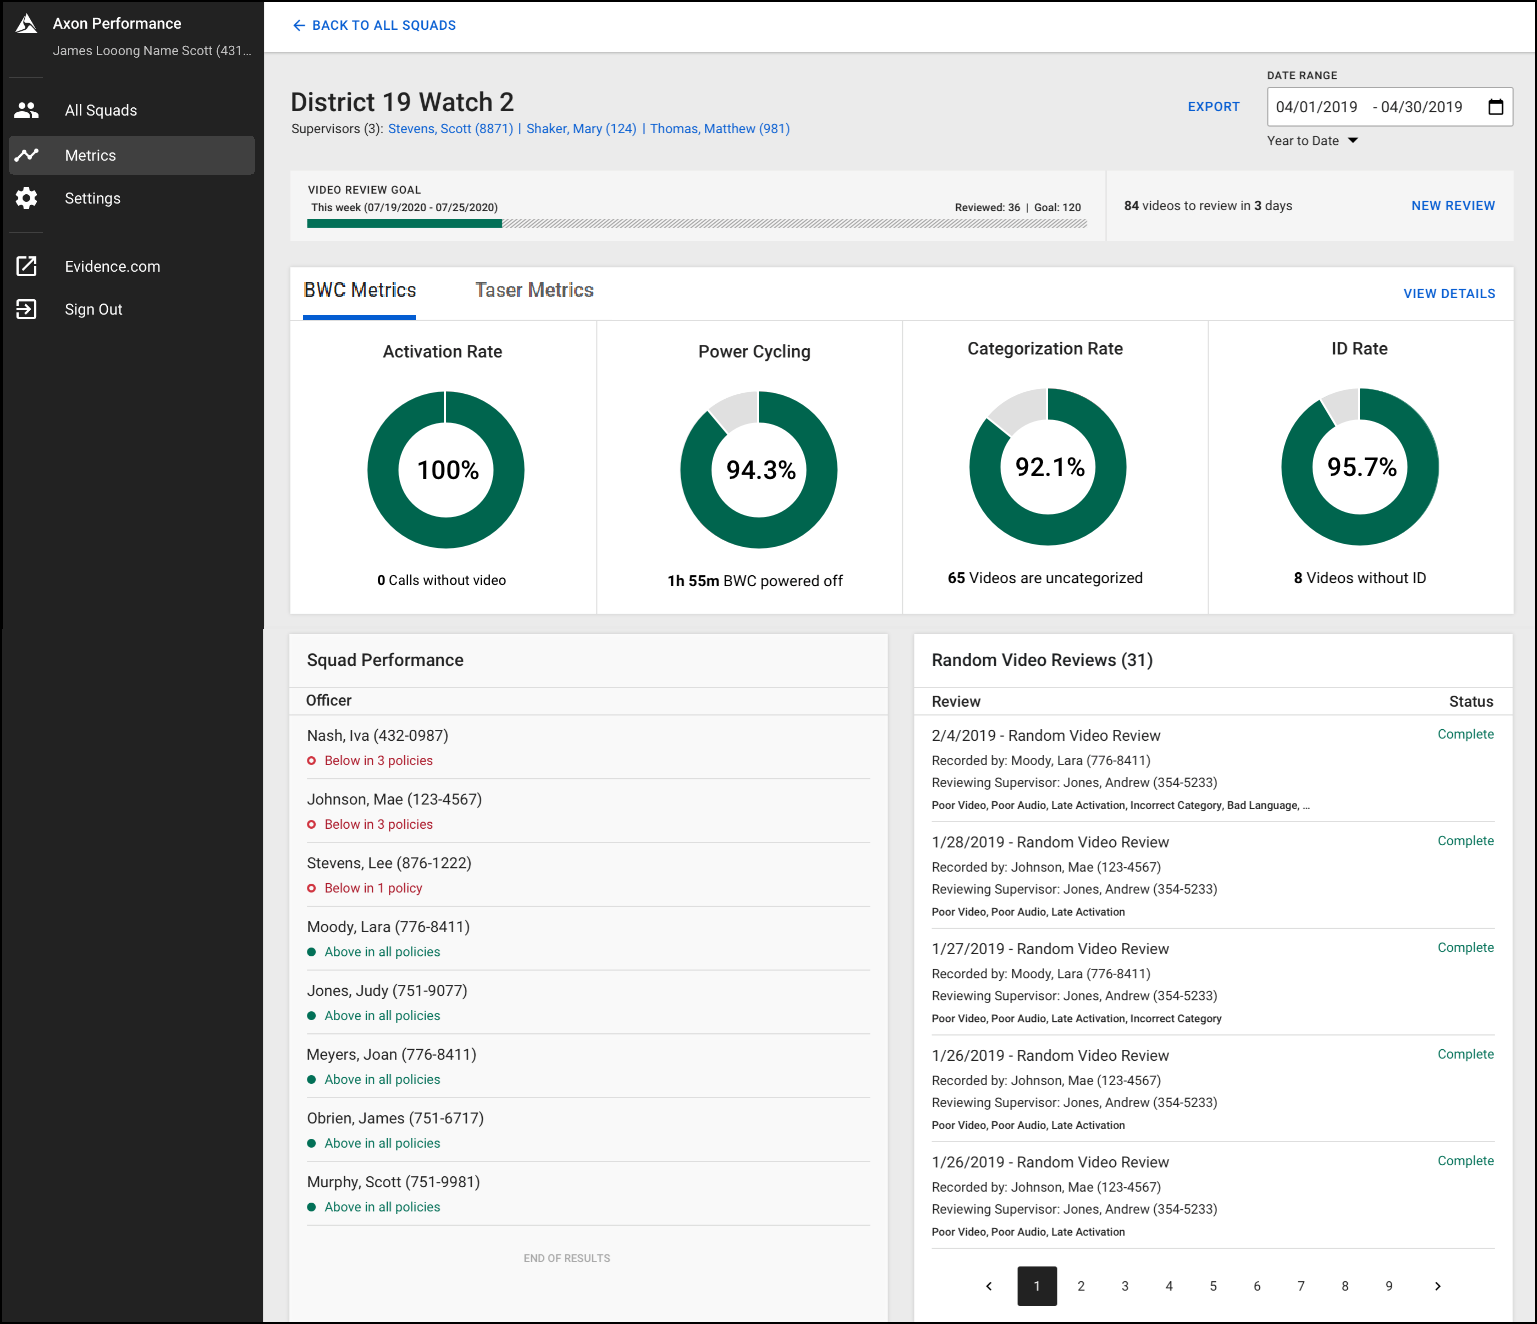Click the Axon Performance logo
Image resolution: width=1537 pixels, height=1324 pixels.
[26, 22]
